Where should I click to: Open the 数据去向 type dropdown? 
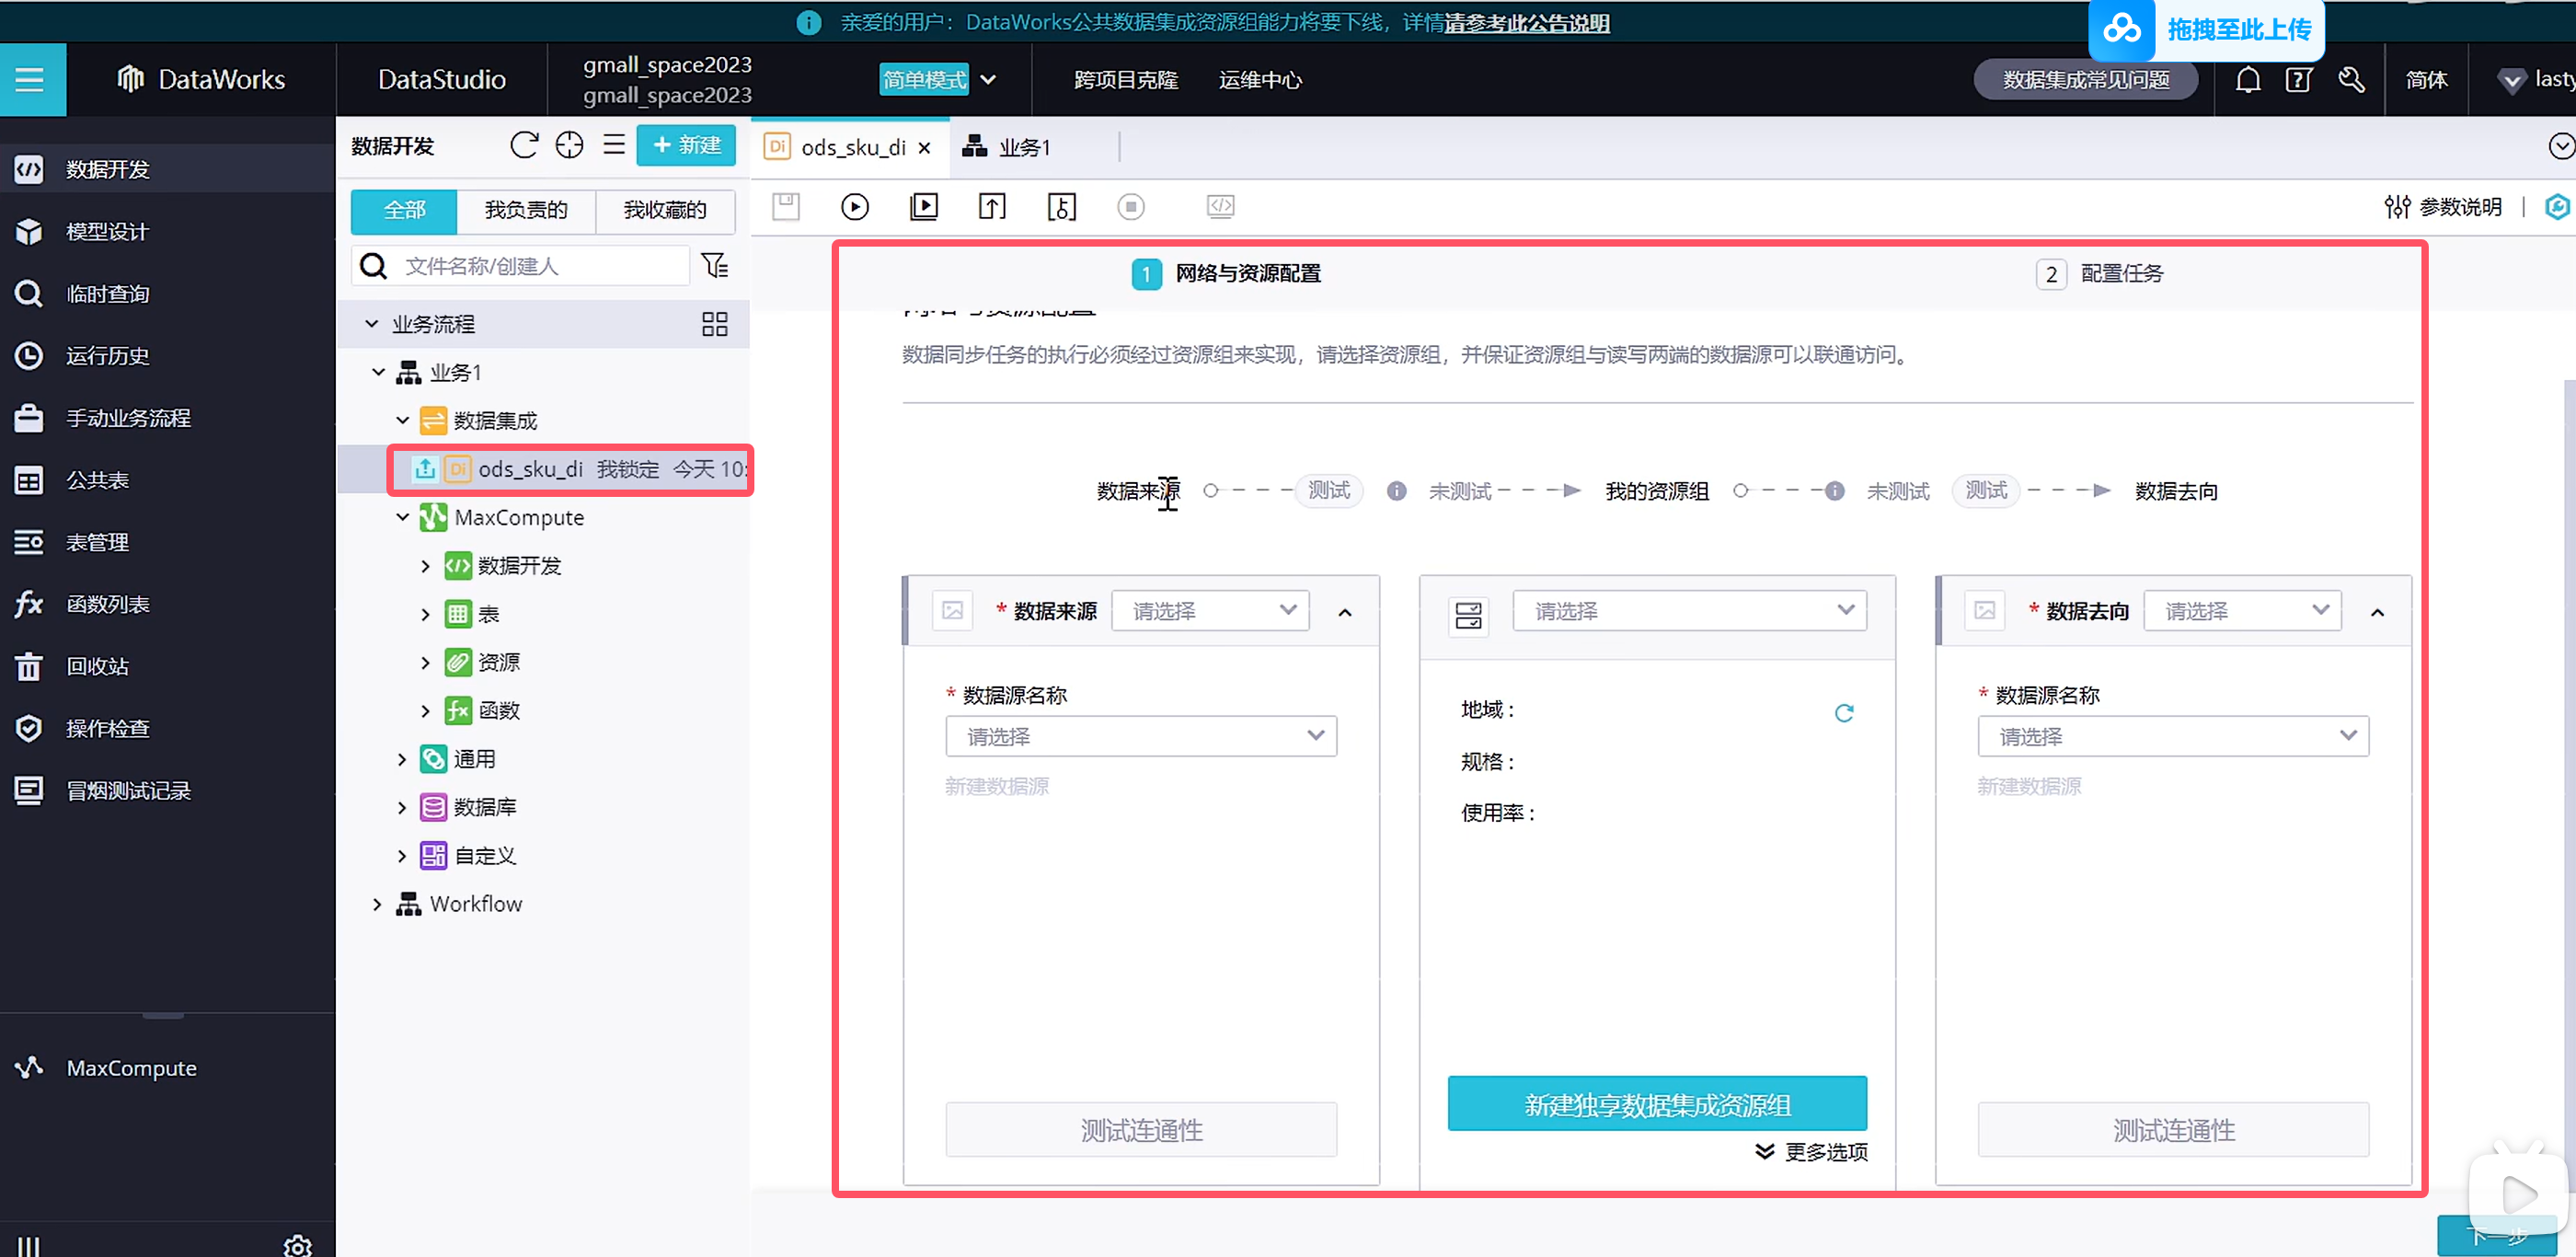click(2243, 610)
